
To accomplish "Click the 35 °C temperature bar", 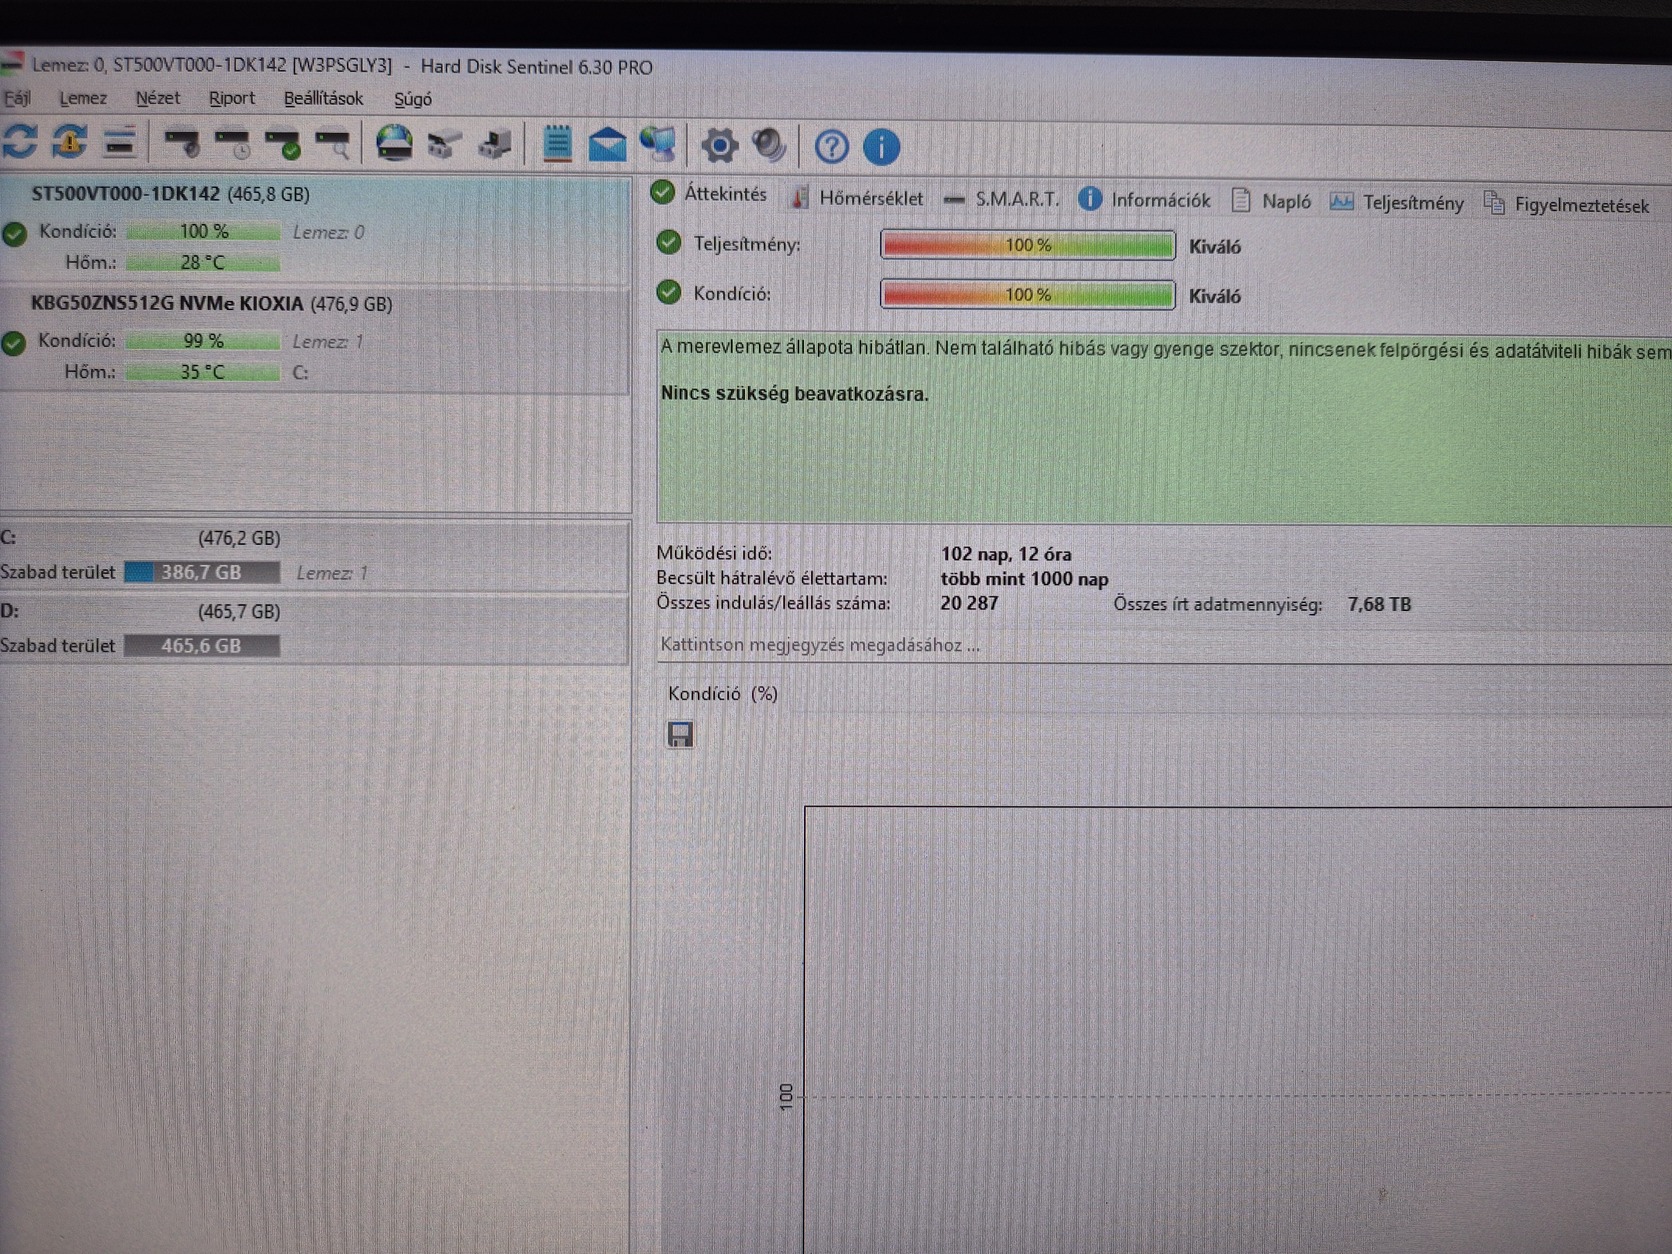I will (204, 372).
